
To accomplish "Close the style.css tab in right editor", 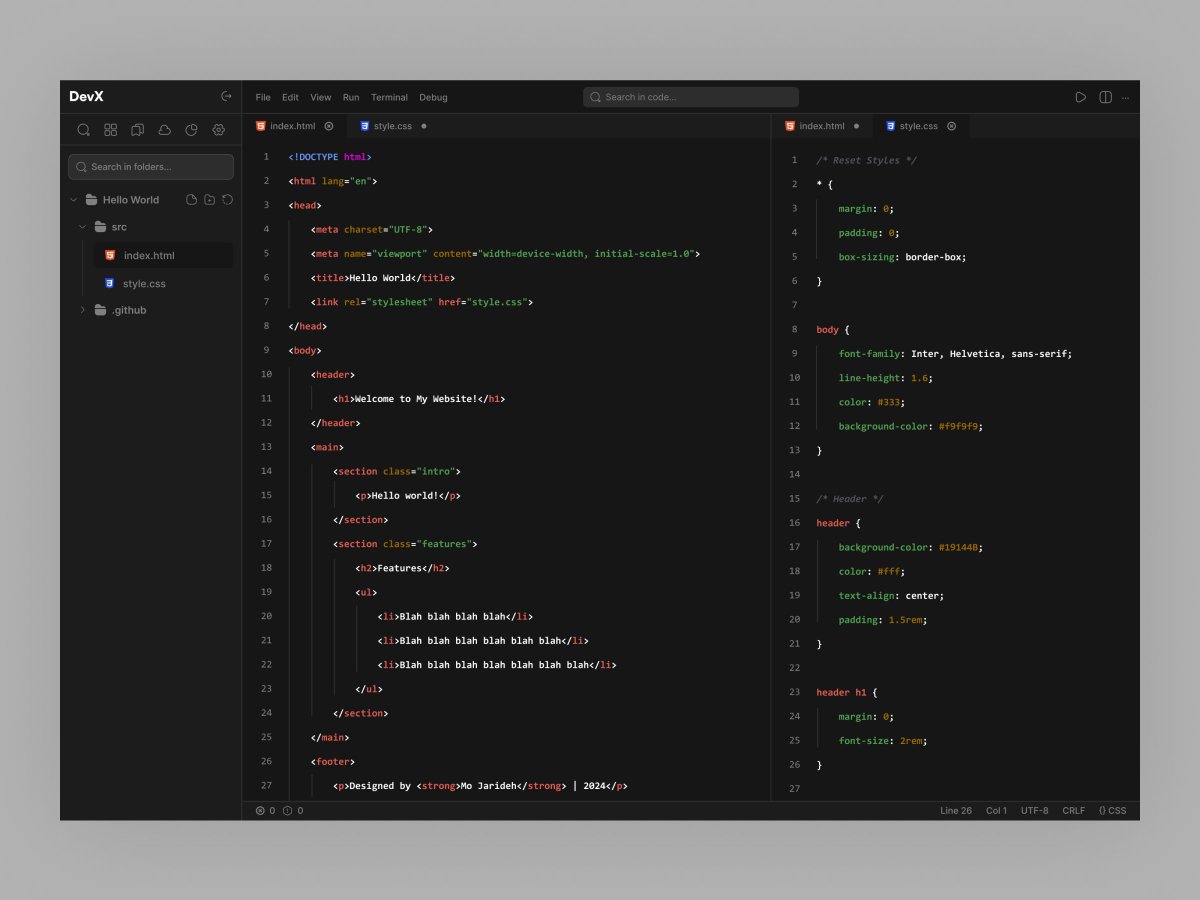I will coord(952,126).
